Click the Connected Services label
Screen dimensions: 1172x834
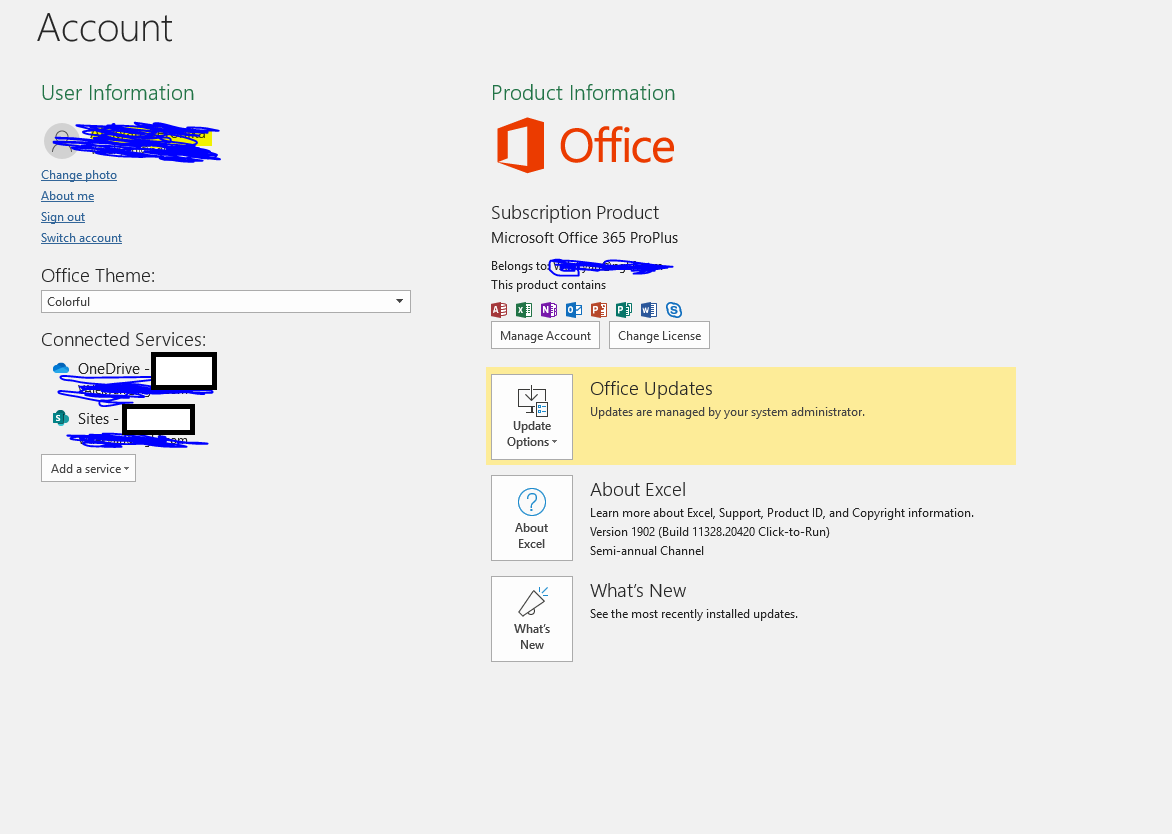(x=123, y=339)
